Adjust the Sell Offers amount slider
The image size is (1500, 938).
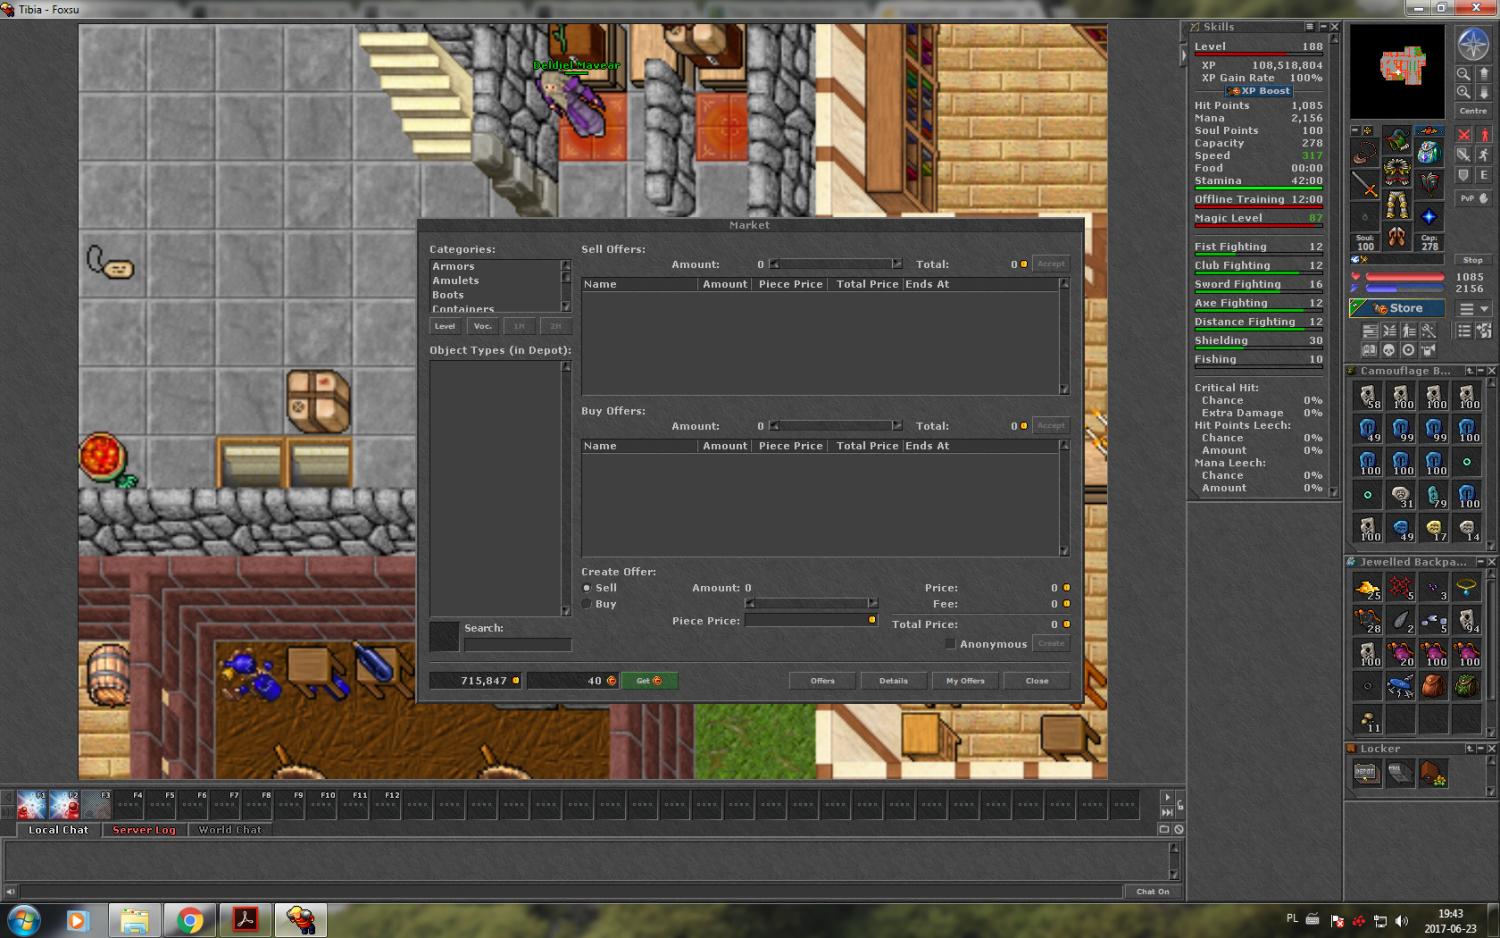835,264
